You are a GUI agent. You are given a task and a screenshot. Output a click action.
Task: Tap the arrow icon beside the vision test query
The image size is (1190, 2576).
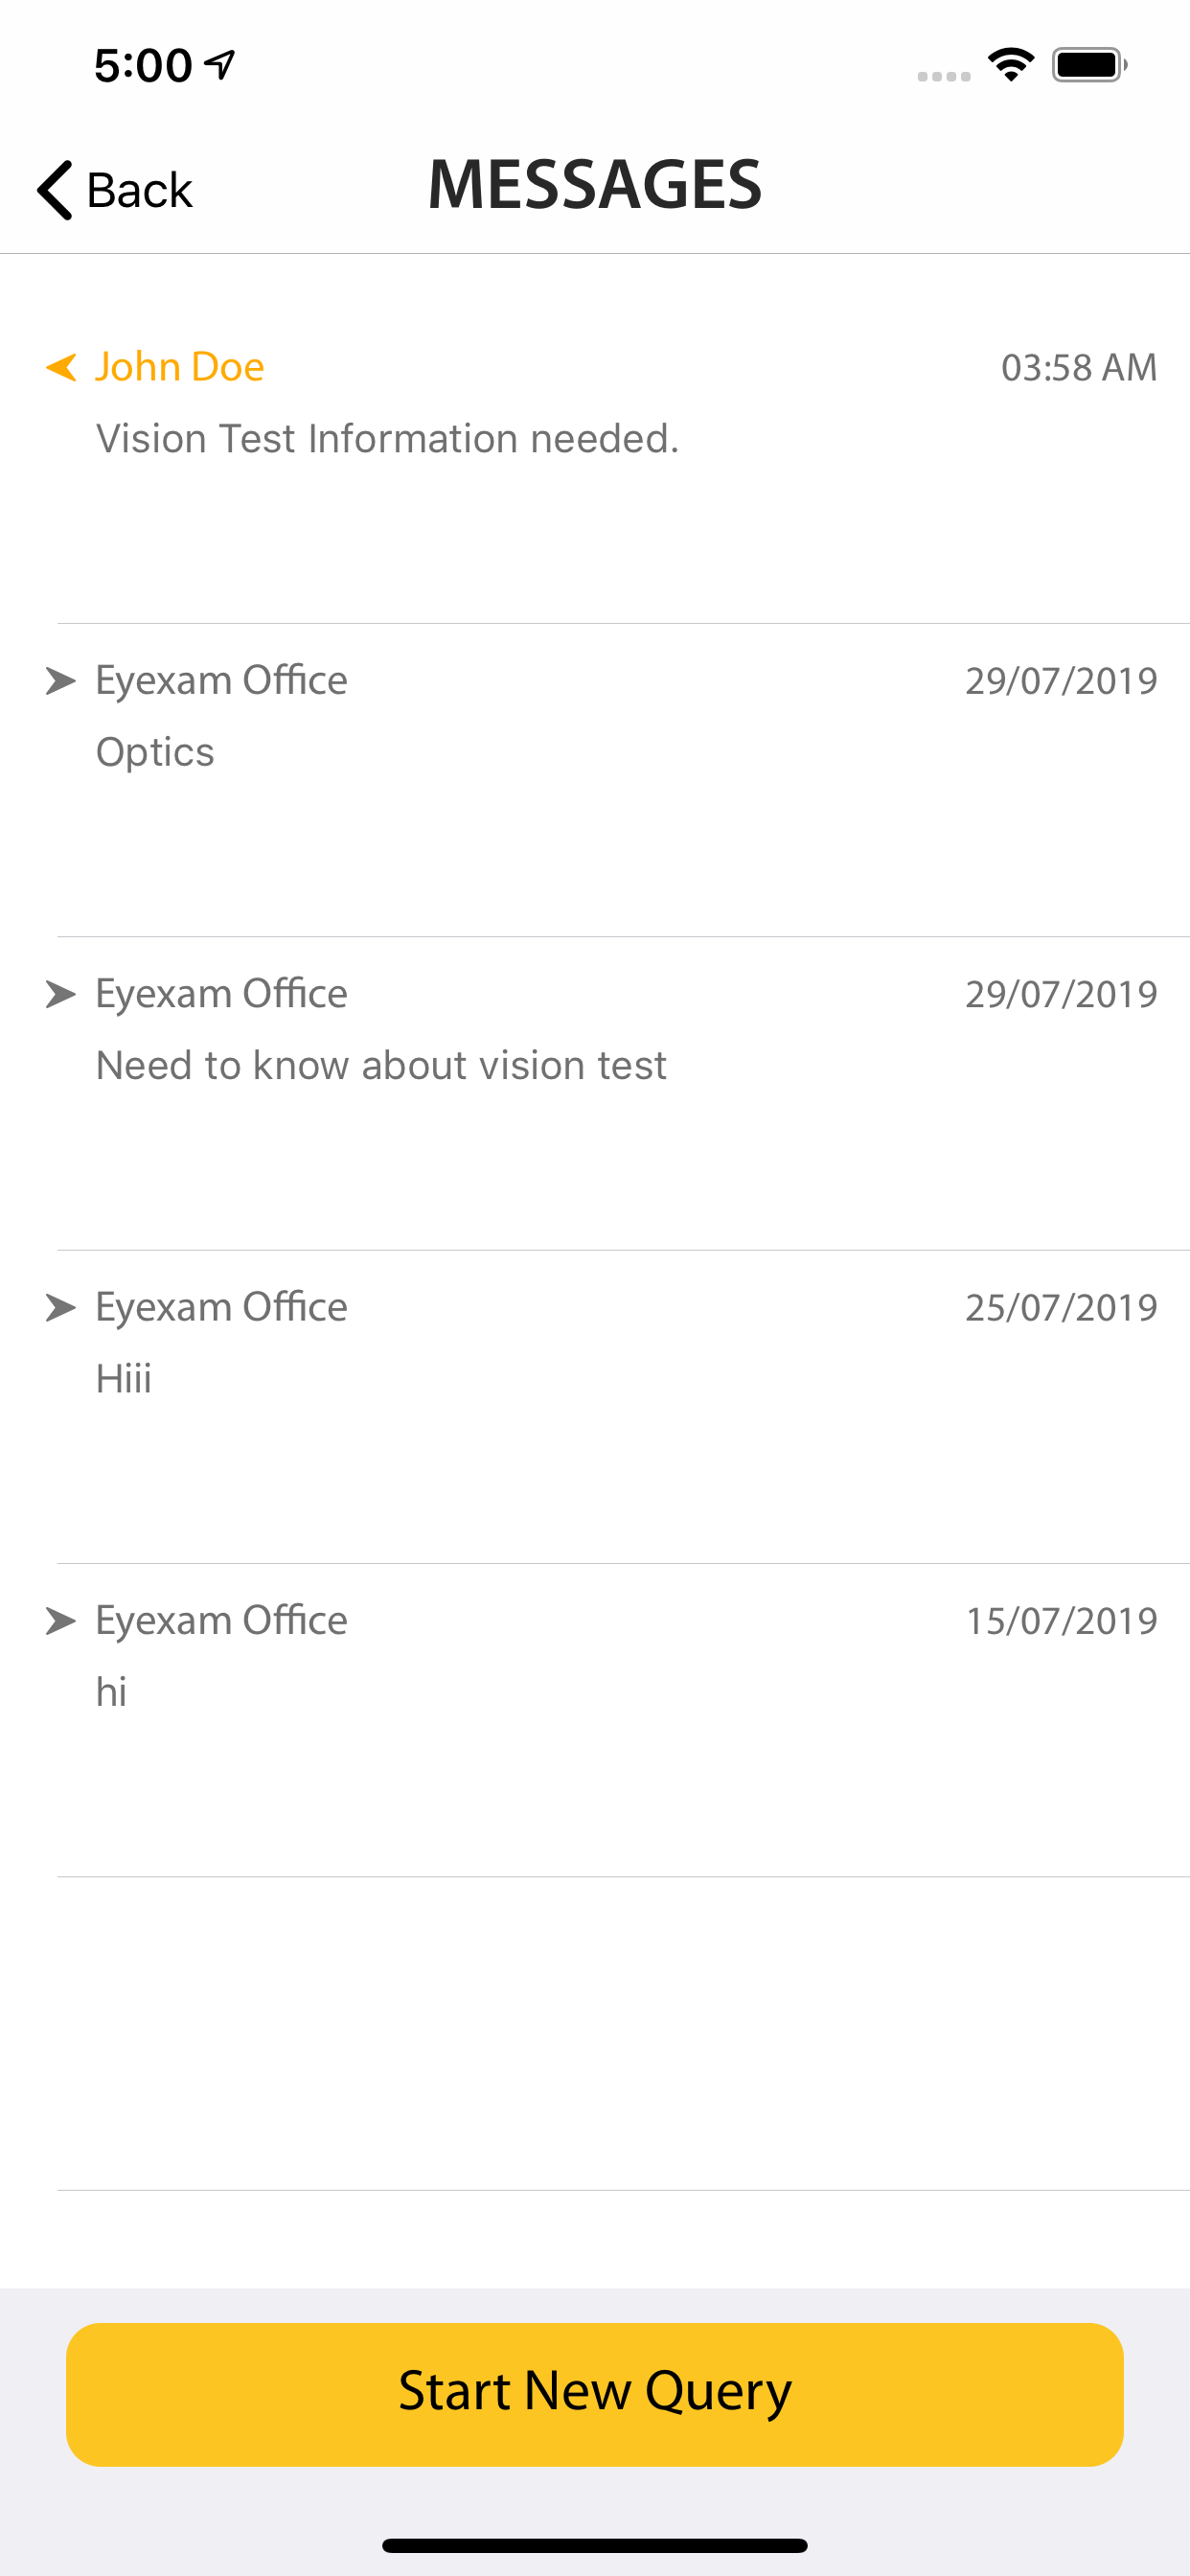coord(61,994)
